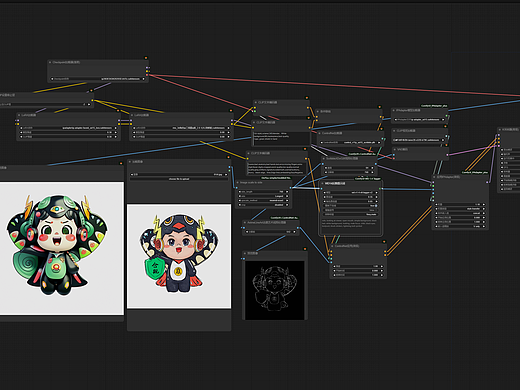Adjust left LoRA loader CLIP strength value

(68, 137)
